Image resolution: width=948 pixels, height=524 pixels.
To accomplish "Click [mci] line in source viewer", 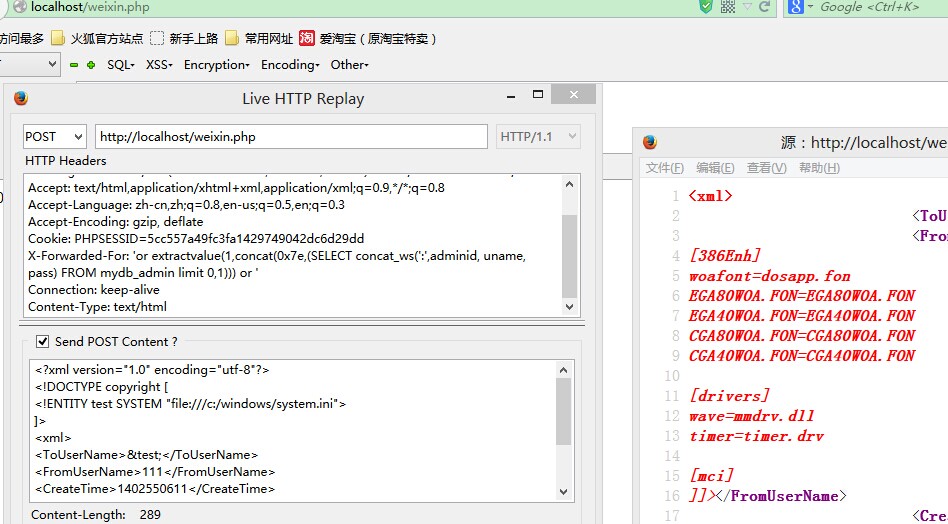I will 711,476.
